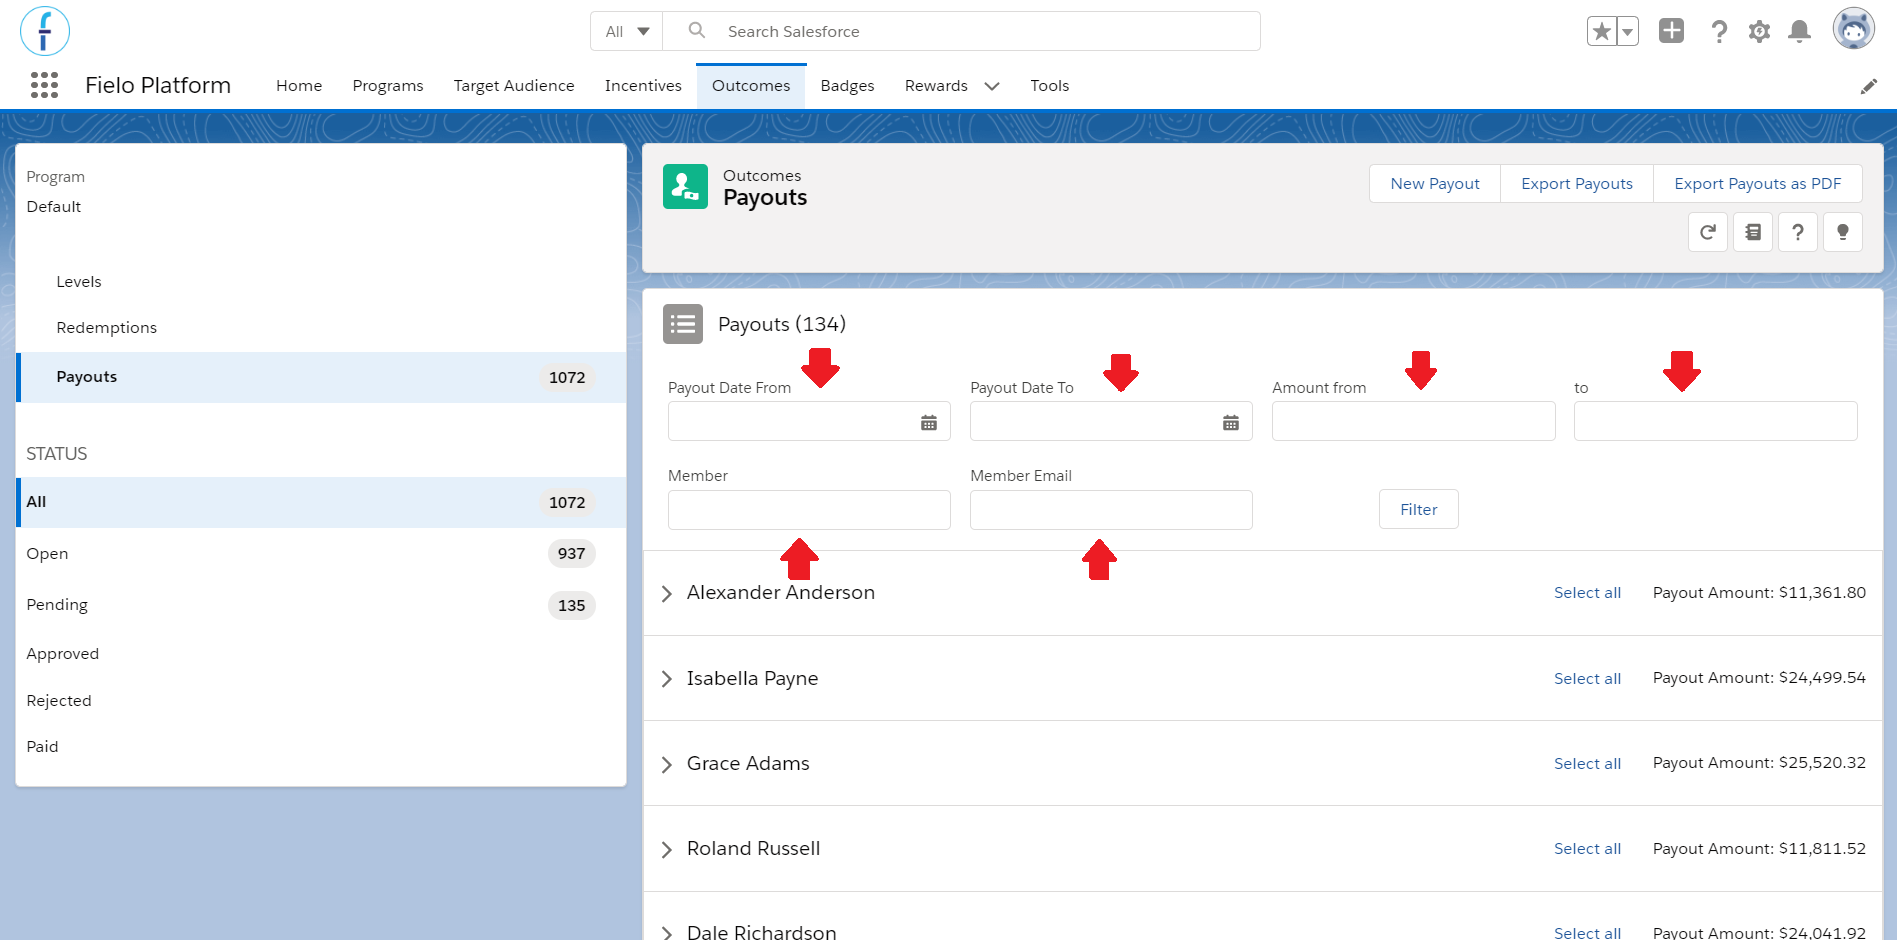Select the Outcomes tab

751,86
